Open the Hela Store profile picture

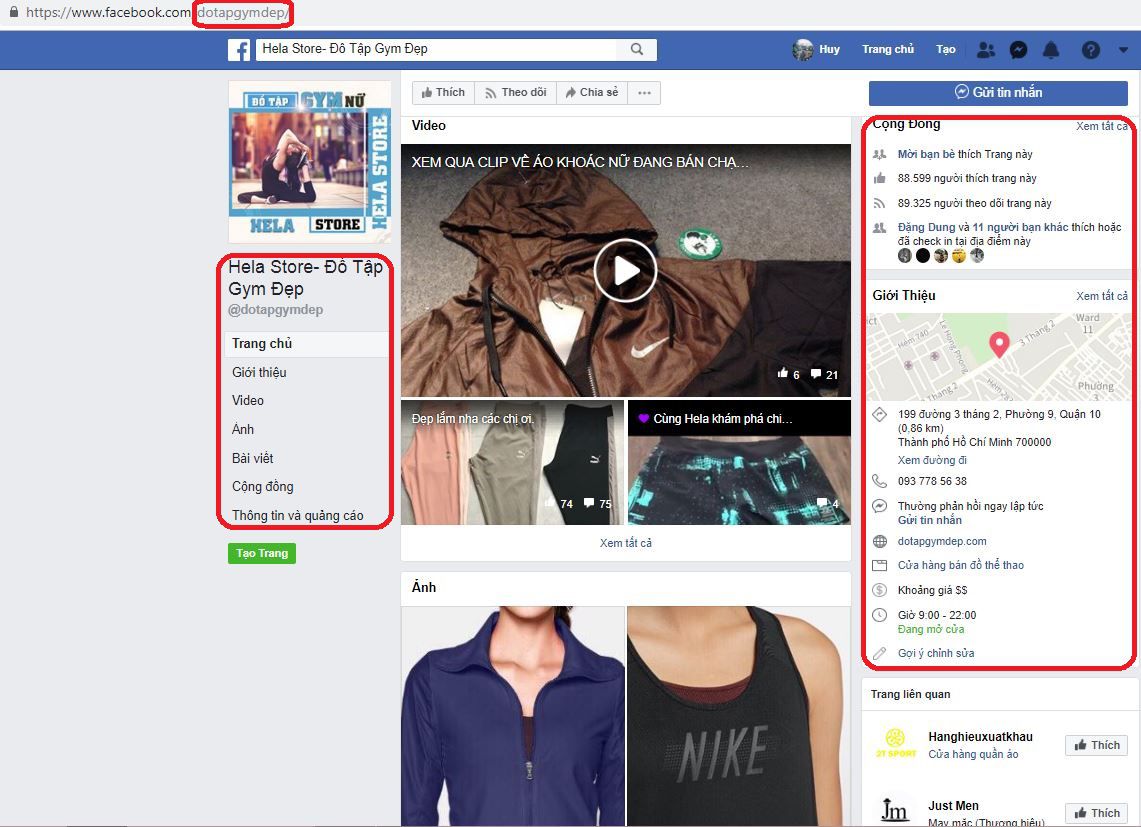coord(310,162)
